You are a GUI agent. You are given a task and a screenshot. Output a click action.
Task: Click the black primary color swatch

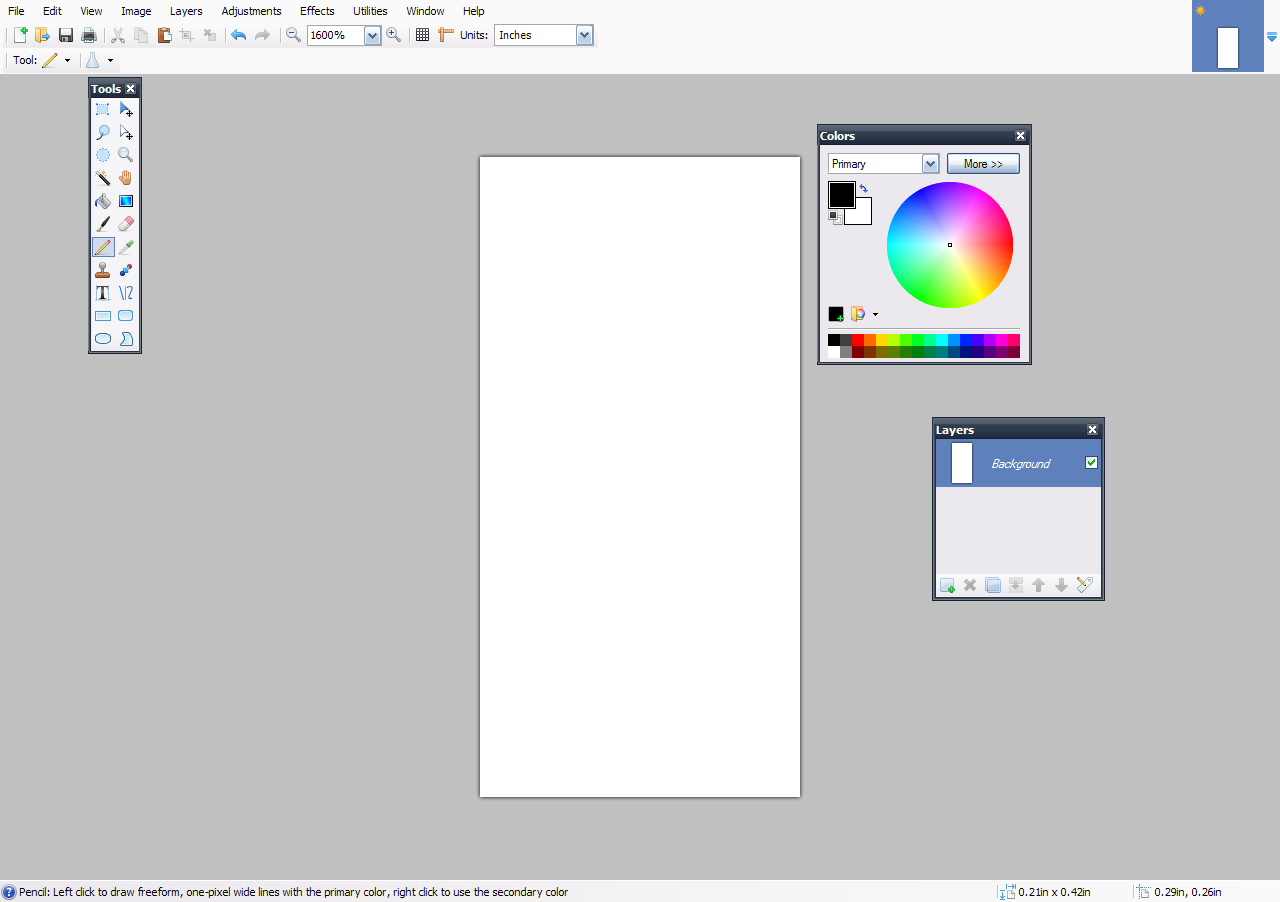[841, 194]
